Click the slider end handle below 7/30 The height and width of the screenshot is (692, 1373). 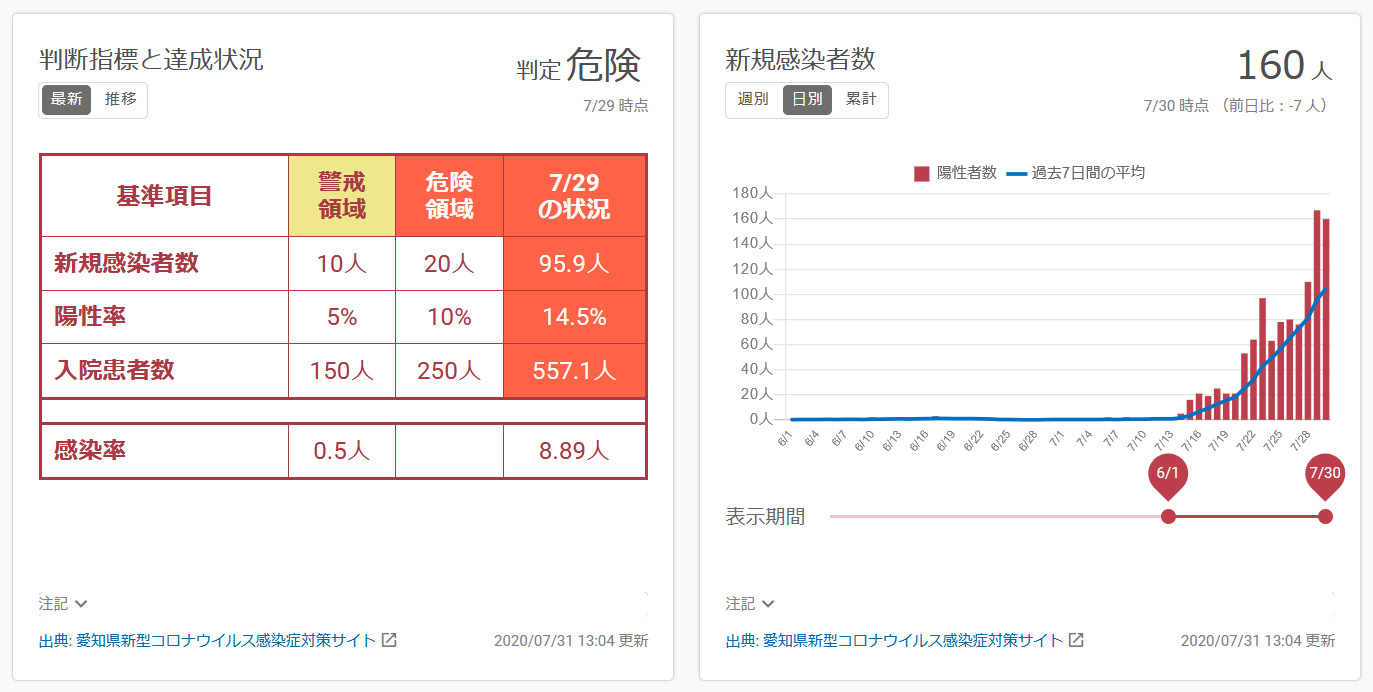click(x=1325, y=517)
